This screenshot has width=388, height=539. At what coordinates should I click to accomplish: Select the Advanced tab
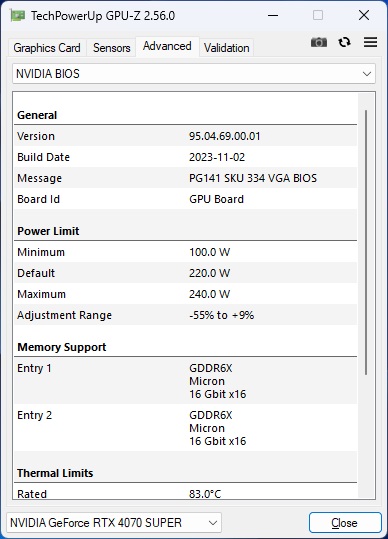tap(167, 46)
